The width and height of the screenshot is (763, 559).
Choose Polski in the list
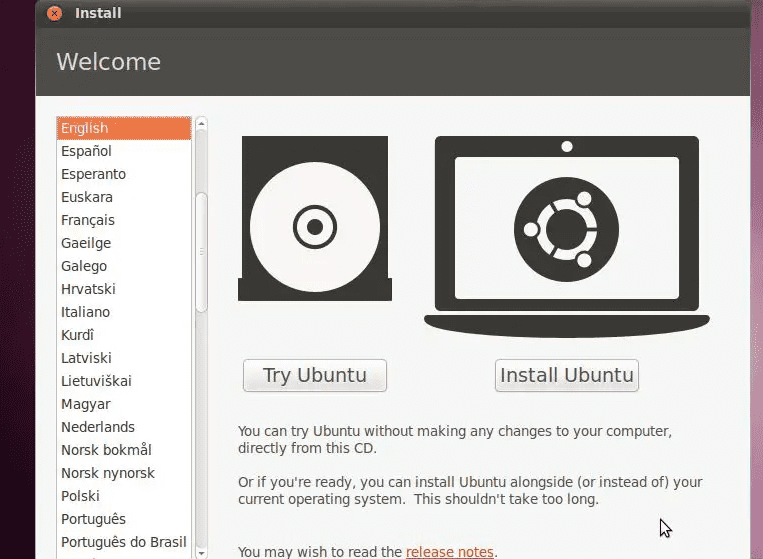coord(83,496)
